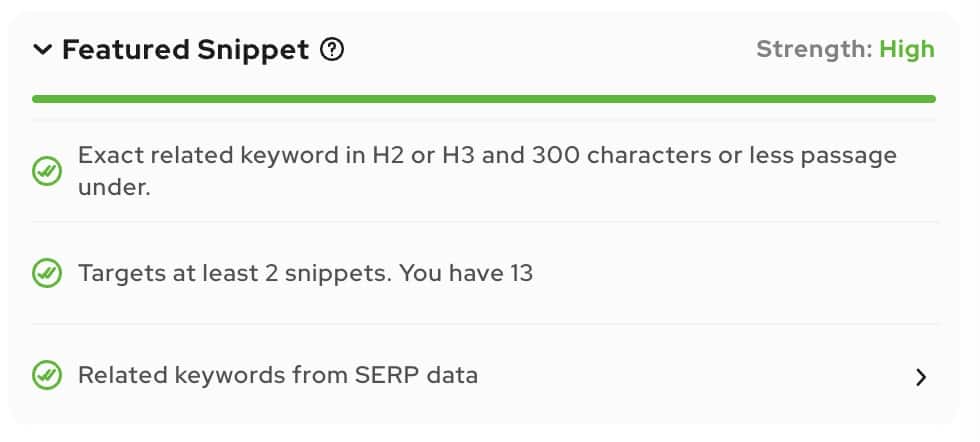980x442 pixels.
Task: Click the Featured Snippet heading
Action: pos(186,49)
